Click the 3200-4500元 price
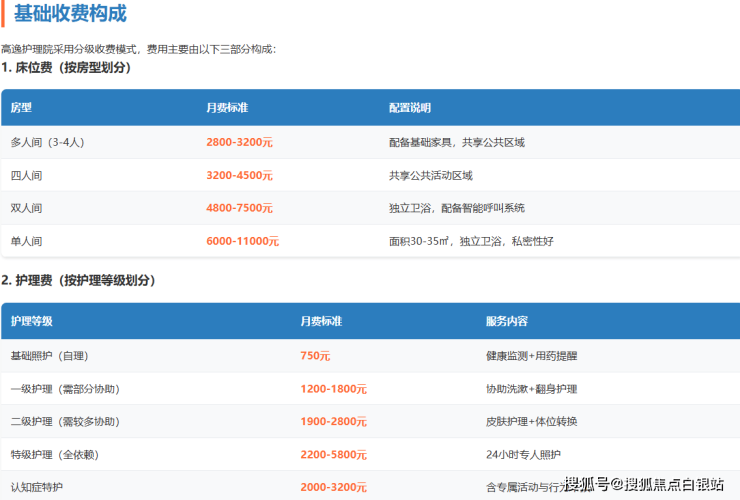Viewport: 740px width, 500px height. 239,175
